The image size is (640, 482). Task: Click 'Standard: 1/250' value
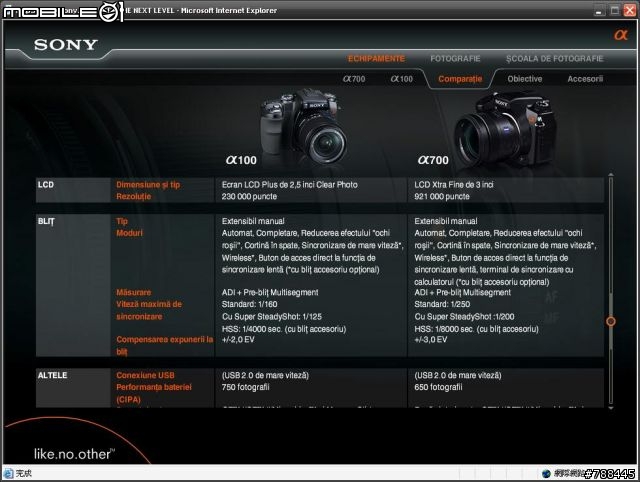pyautogui.click(x=442, y=304)
